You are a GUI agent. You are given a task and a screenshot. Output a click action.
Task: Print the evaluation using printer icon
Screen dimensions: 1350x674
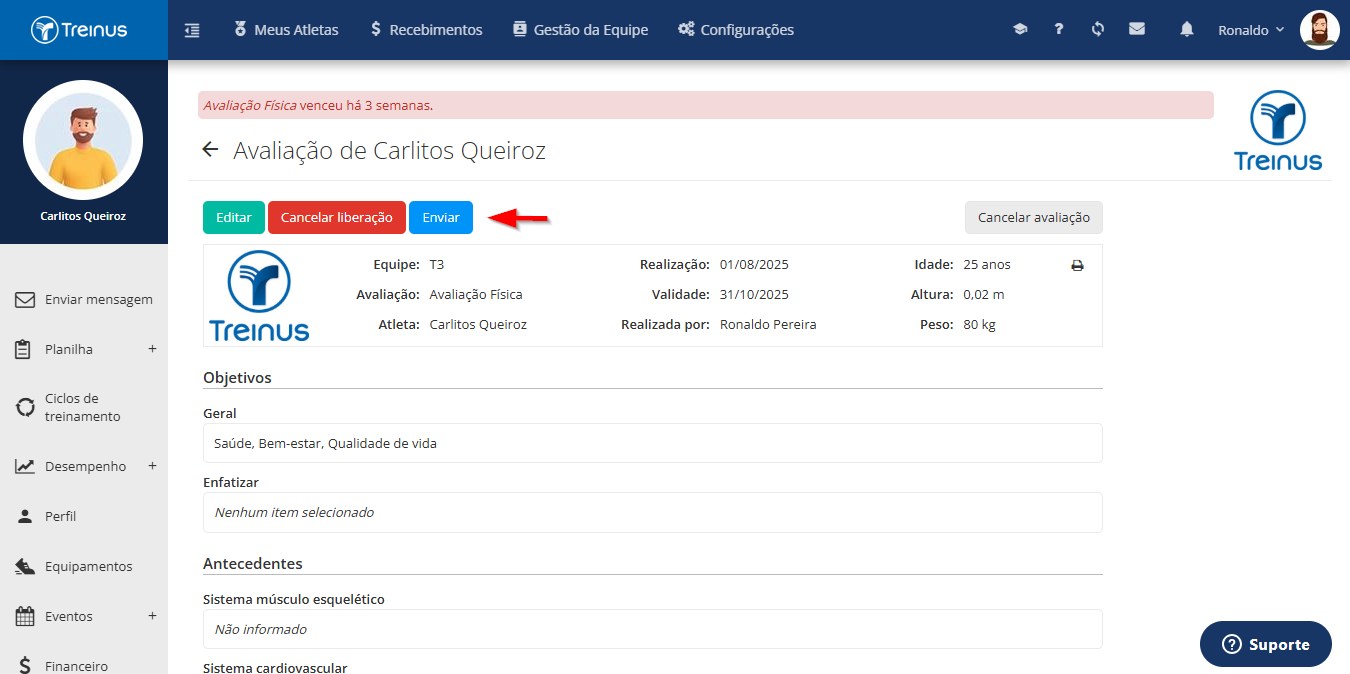pos(1077,266)
